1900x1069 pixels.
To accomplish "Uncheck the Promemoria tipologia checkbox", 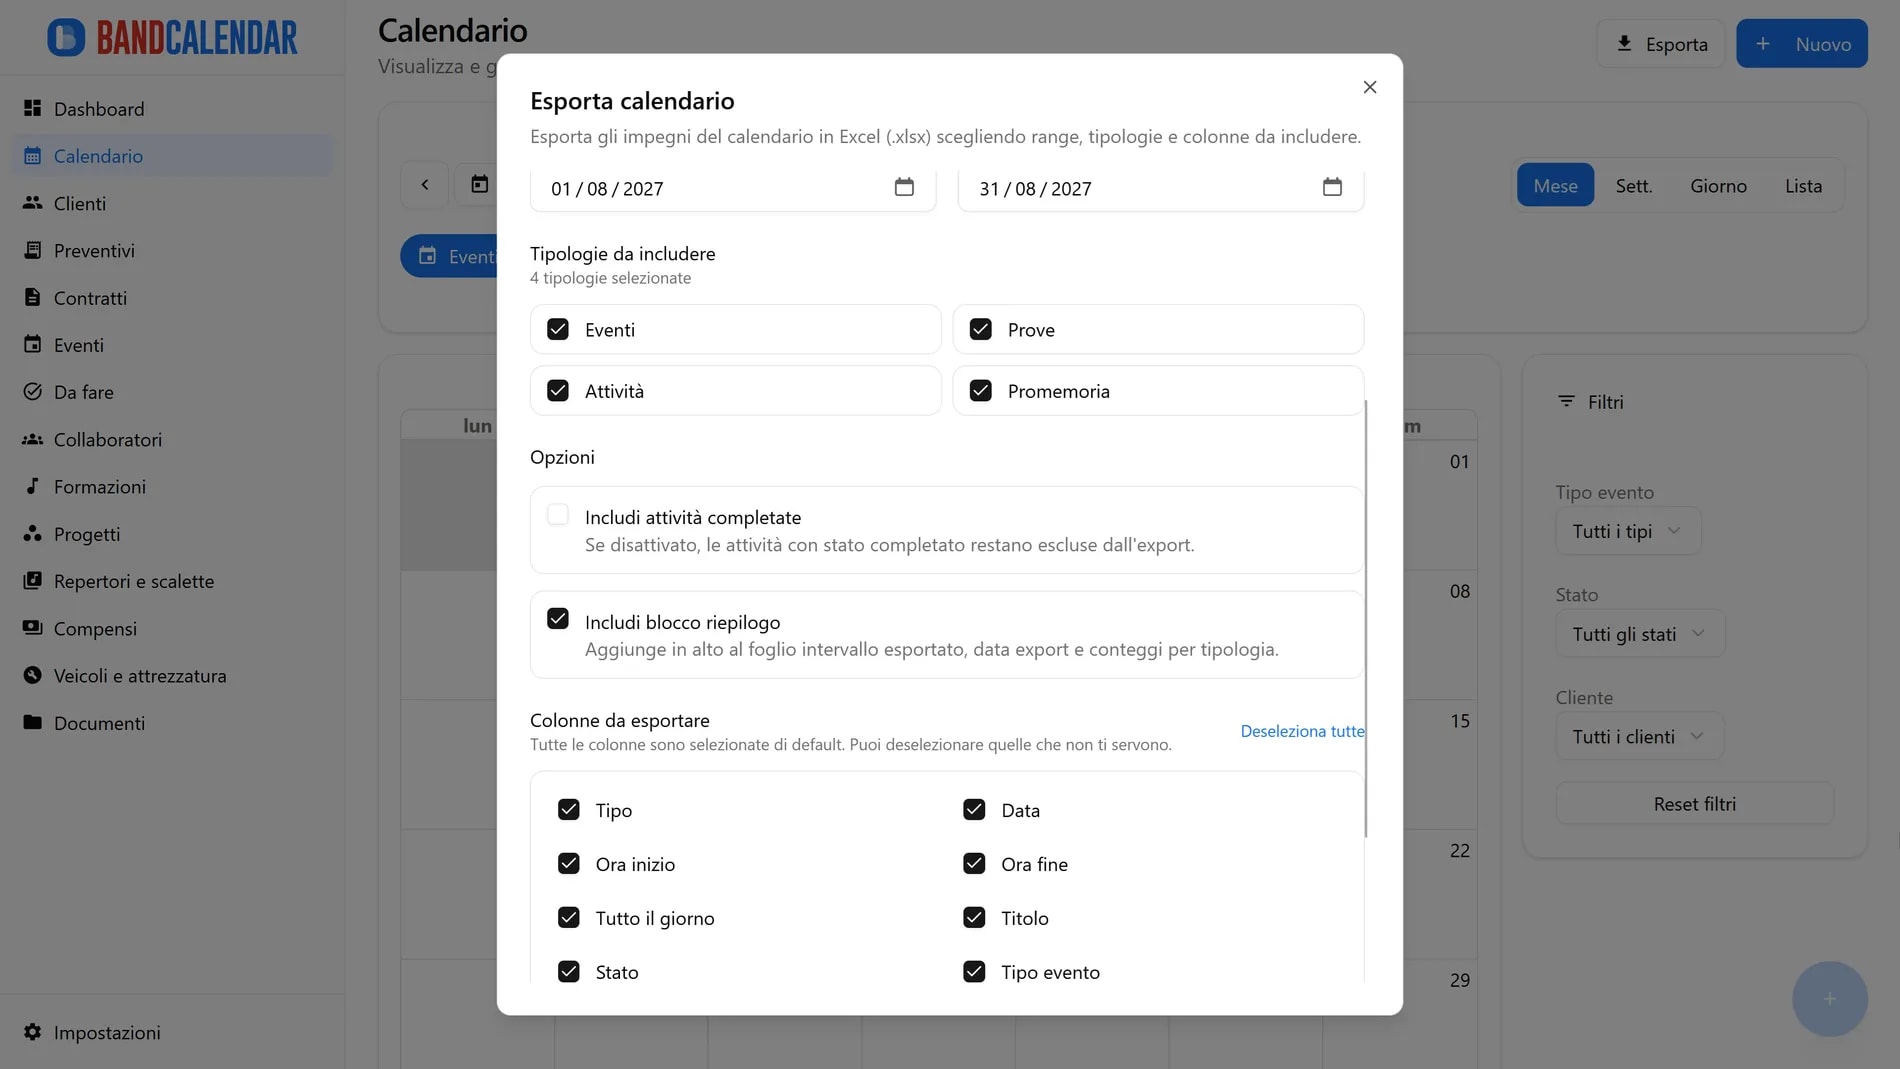I will point(981,390).
